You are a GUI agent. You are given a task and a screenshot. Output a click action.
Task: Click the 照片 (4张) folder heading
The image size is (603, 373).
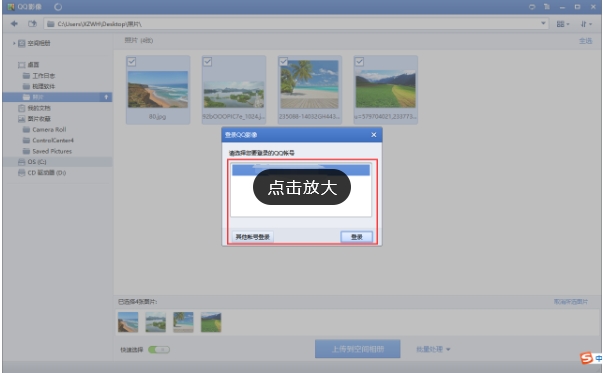pyautogui.click(x=138, y=40)
